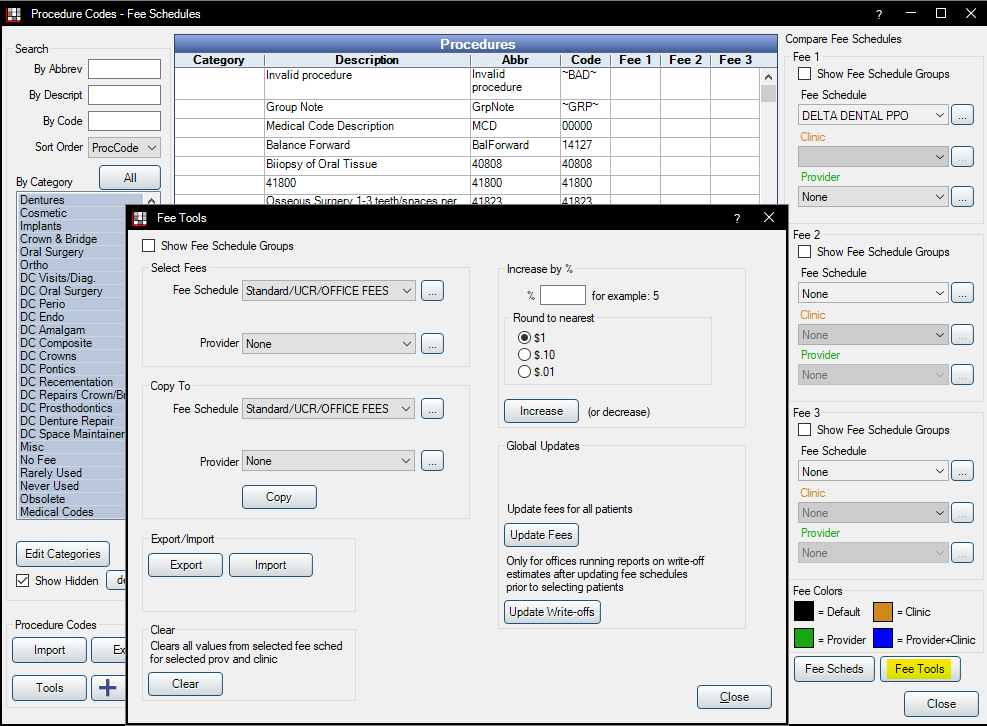Enable Show Fee Schedule Groups under Fee 2

point(804,252)
